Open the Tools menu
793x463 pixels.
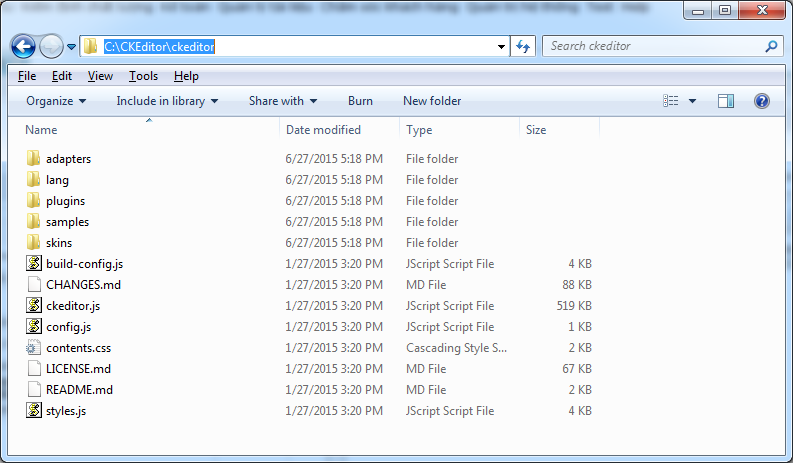coord(143,76)
